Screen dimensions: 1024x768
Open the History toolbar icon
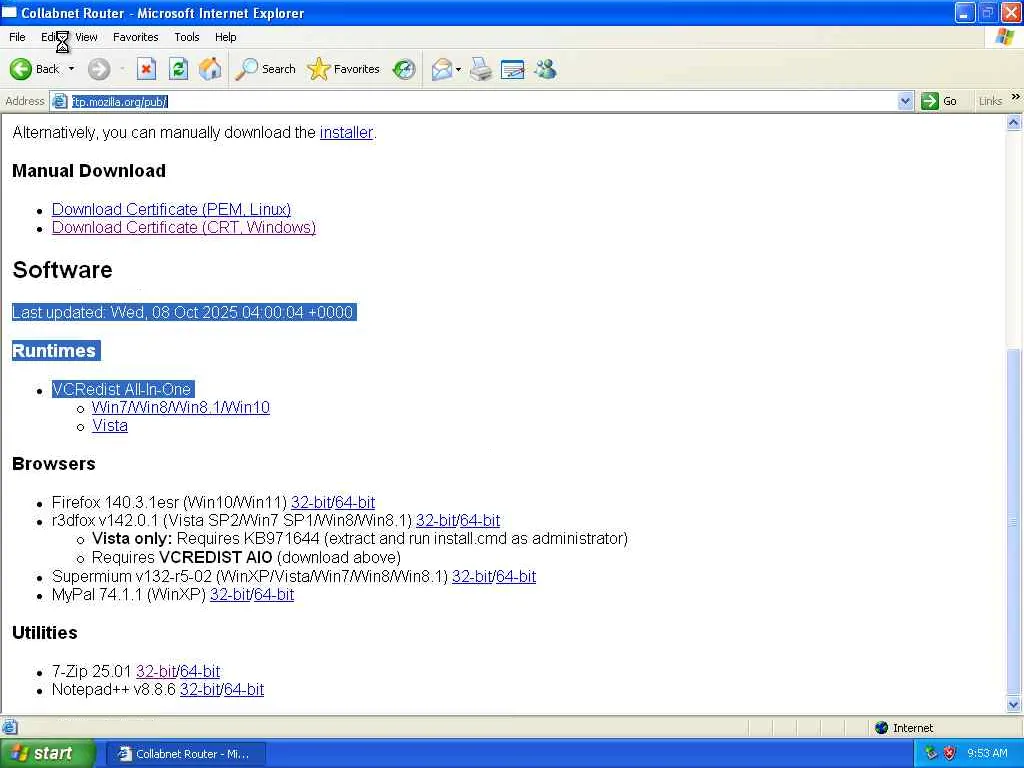tap(404, 69)
